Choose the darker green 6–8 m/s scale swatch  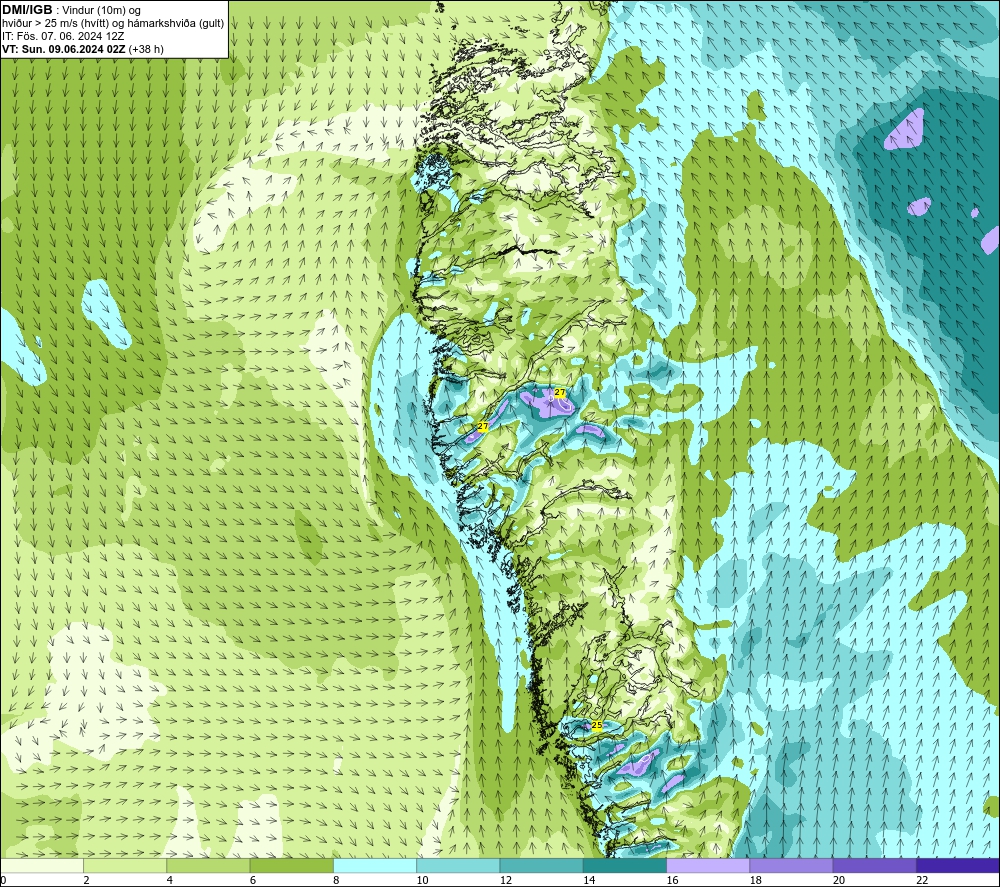point(291,865)
